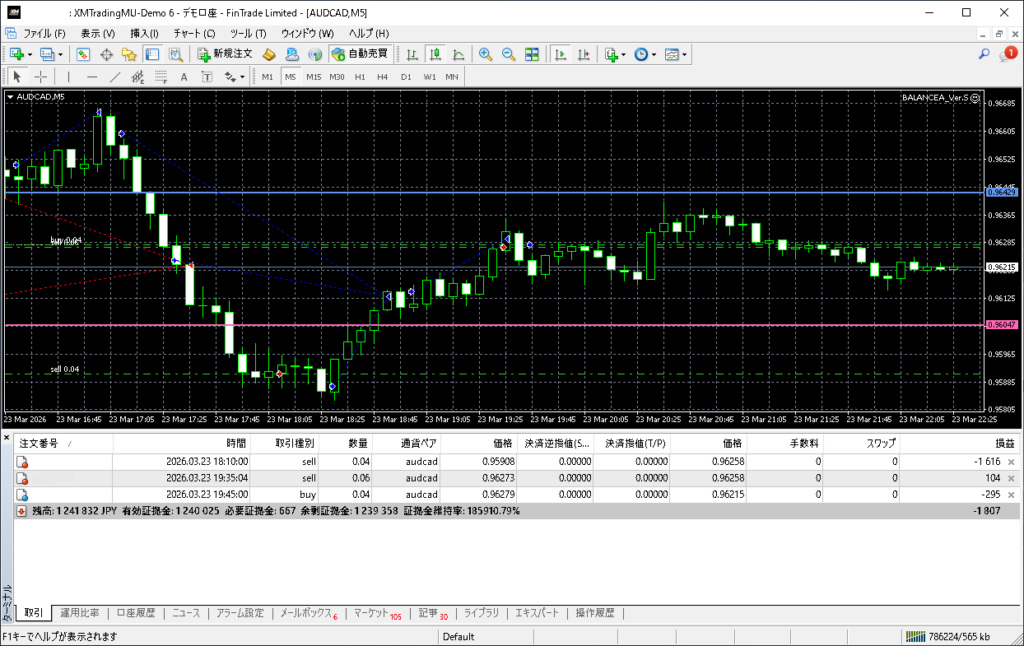Click the 新規注文 new order button

225,54
